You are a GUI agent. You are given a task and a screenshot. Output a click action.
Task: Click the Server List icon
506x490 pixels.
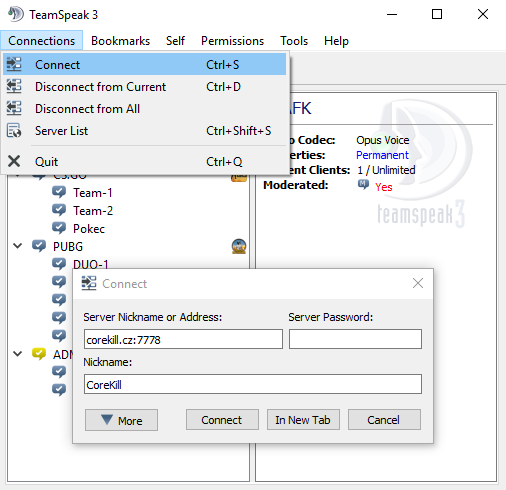pos(14,131)
